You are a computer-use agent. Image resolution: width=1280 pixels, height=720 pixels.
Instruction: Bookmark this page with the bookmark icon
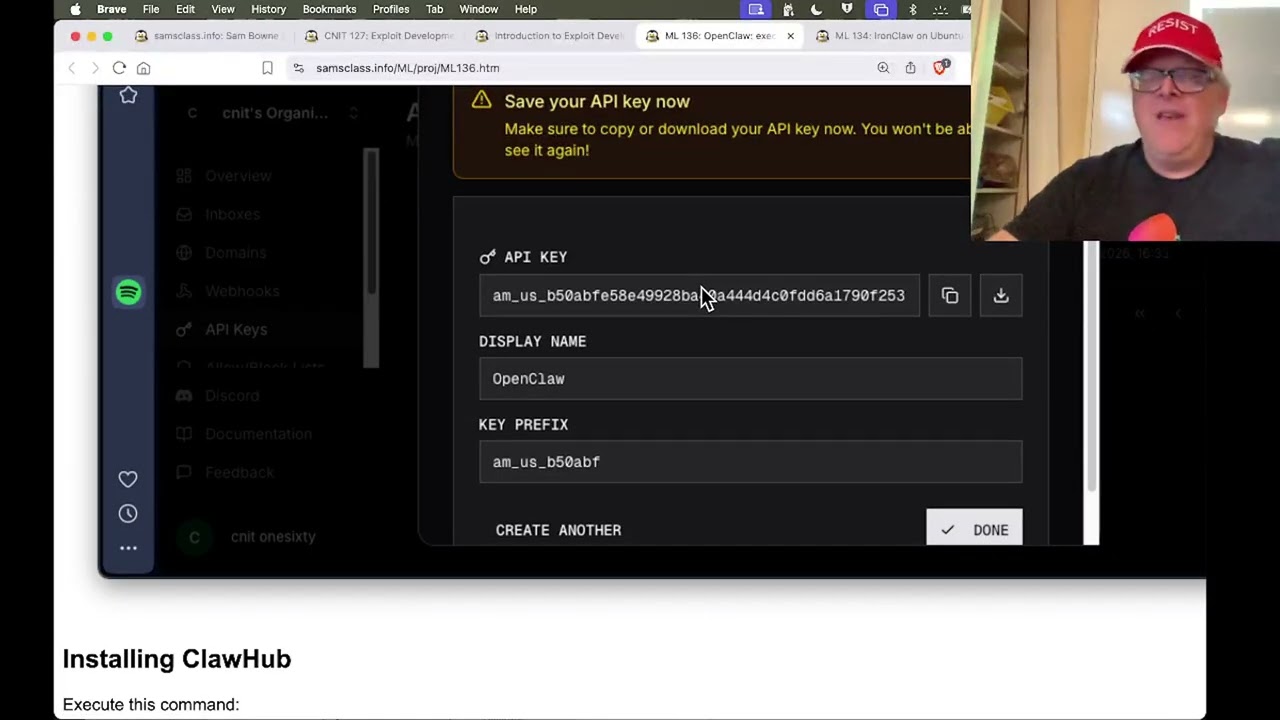[x=267, y=68]
